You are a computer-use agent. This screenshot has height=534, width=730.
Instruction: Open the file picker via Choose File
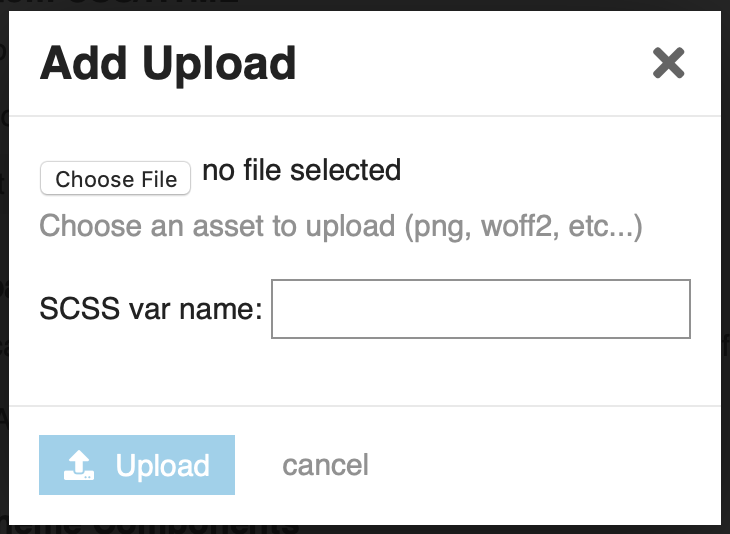pos(115,178)
